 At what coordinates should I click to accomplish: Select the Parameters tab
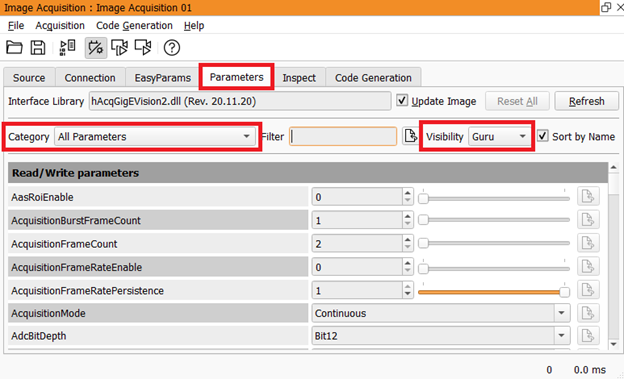[x=236, y=77]
